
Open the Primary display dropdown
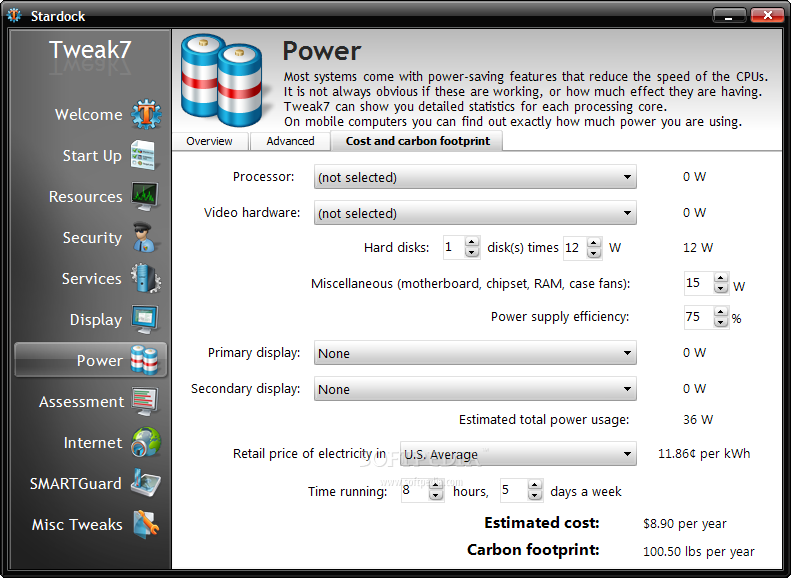pos(475,353)
